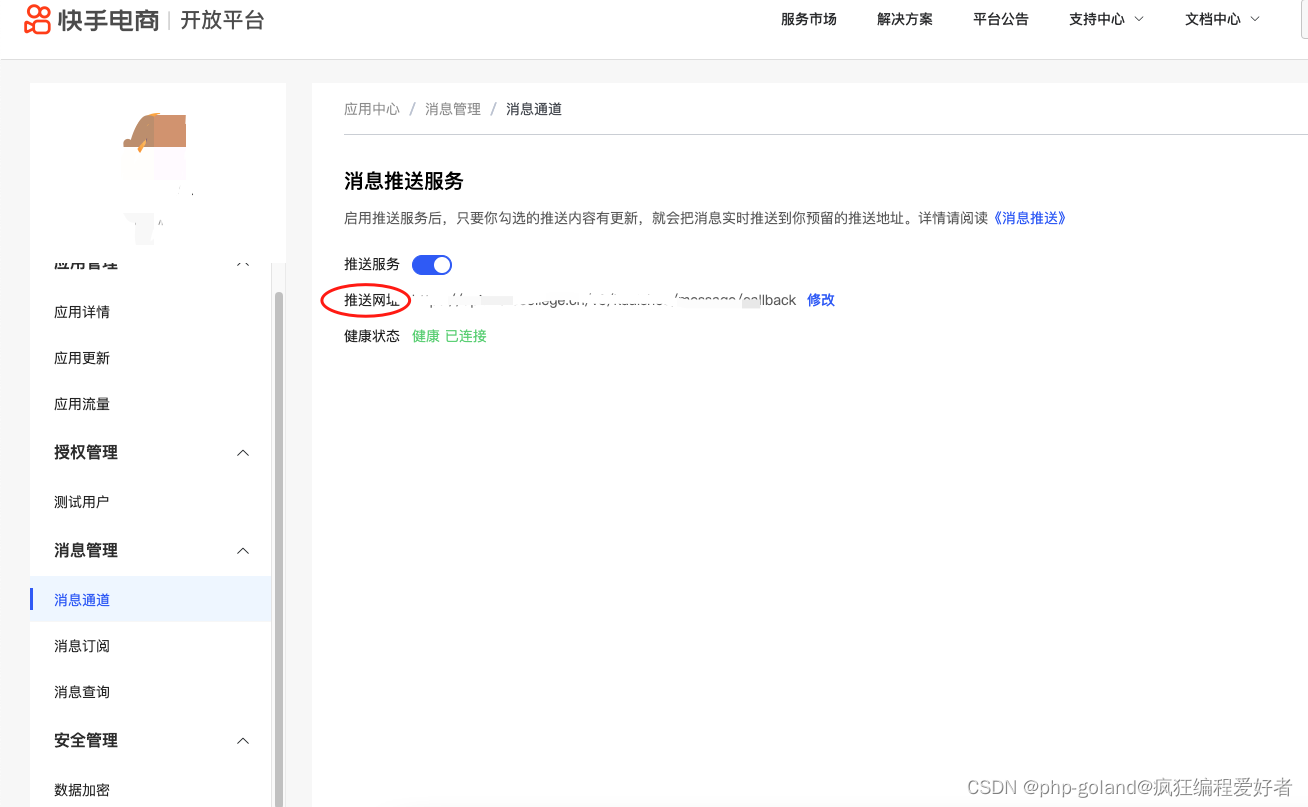Select 消息订阅 in the sidebar
The image size is (1308, 807).
tap(81, 645)
